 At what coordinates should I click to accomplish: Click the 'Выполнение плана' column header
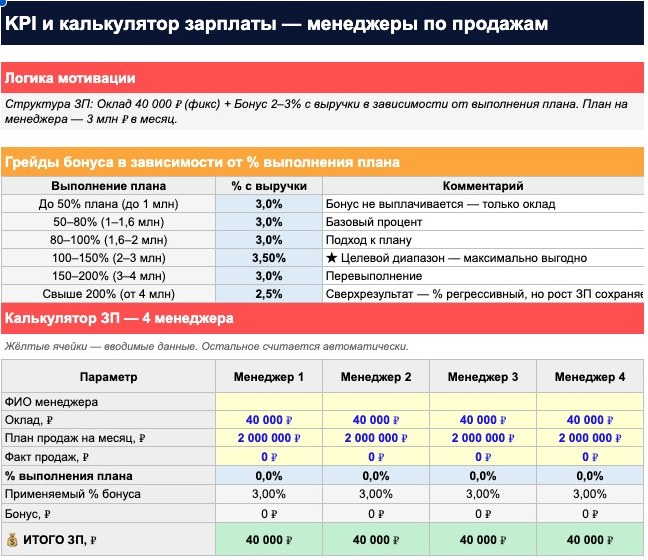click(108, 186)
